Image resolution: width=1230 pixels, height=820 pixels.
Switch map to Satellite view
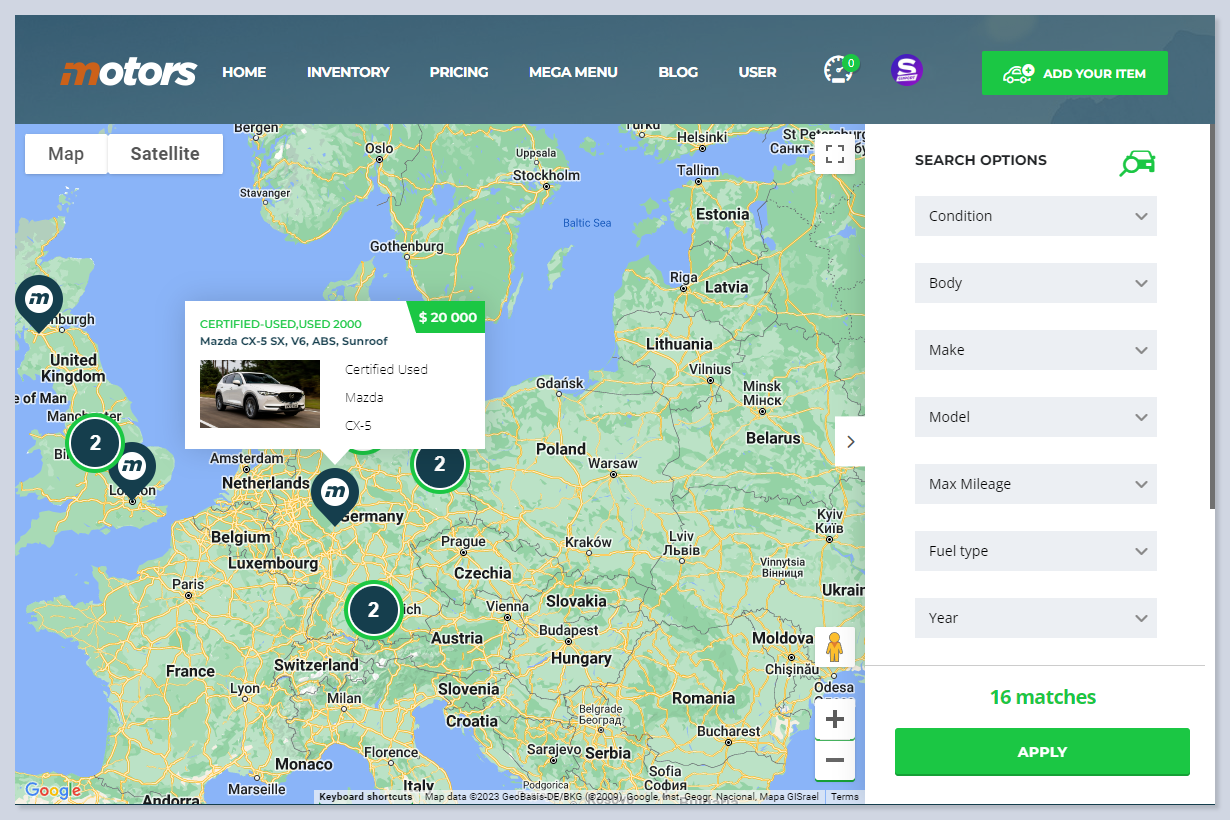tap(165, 154)
